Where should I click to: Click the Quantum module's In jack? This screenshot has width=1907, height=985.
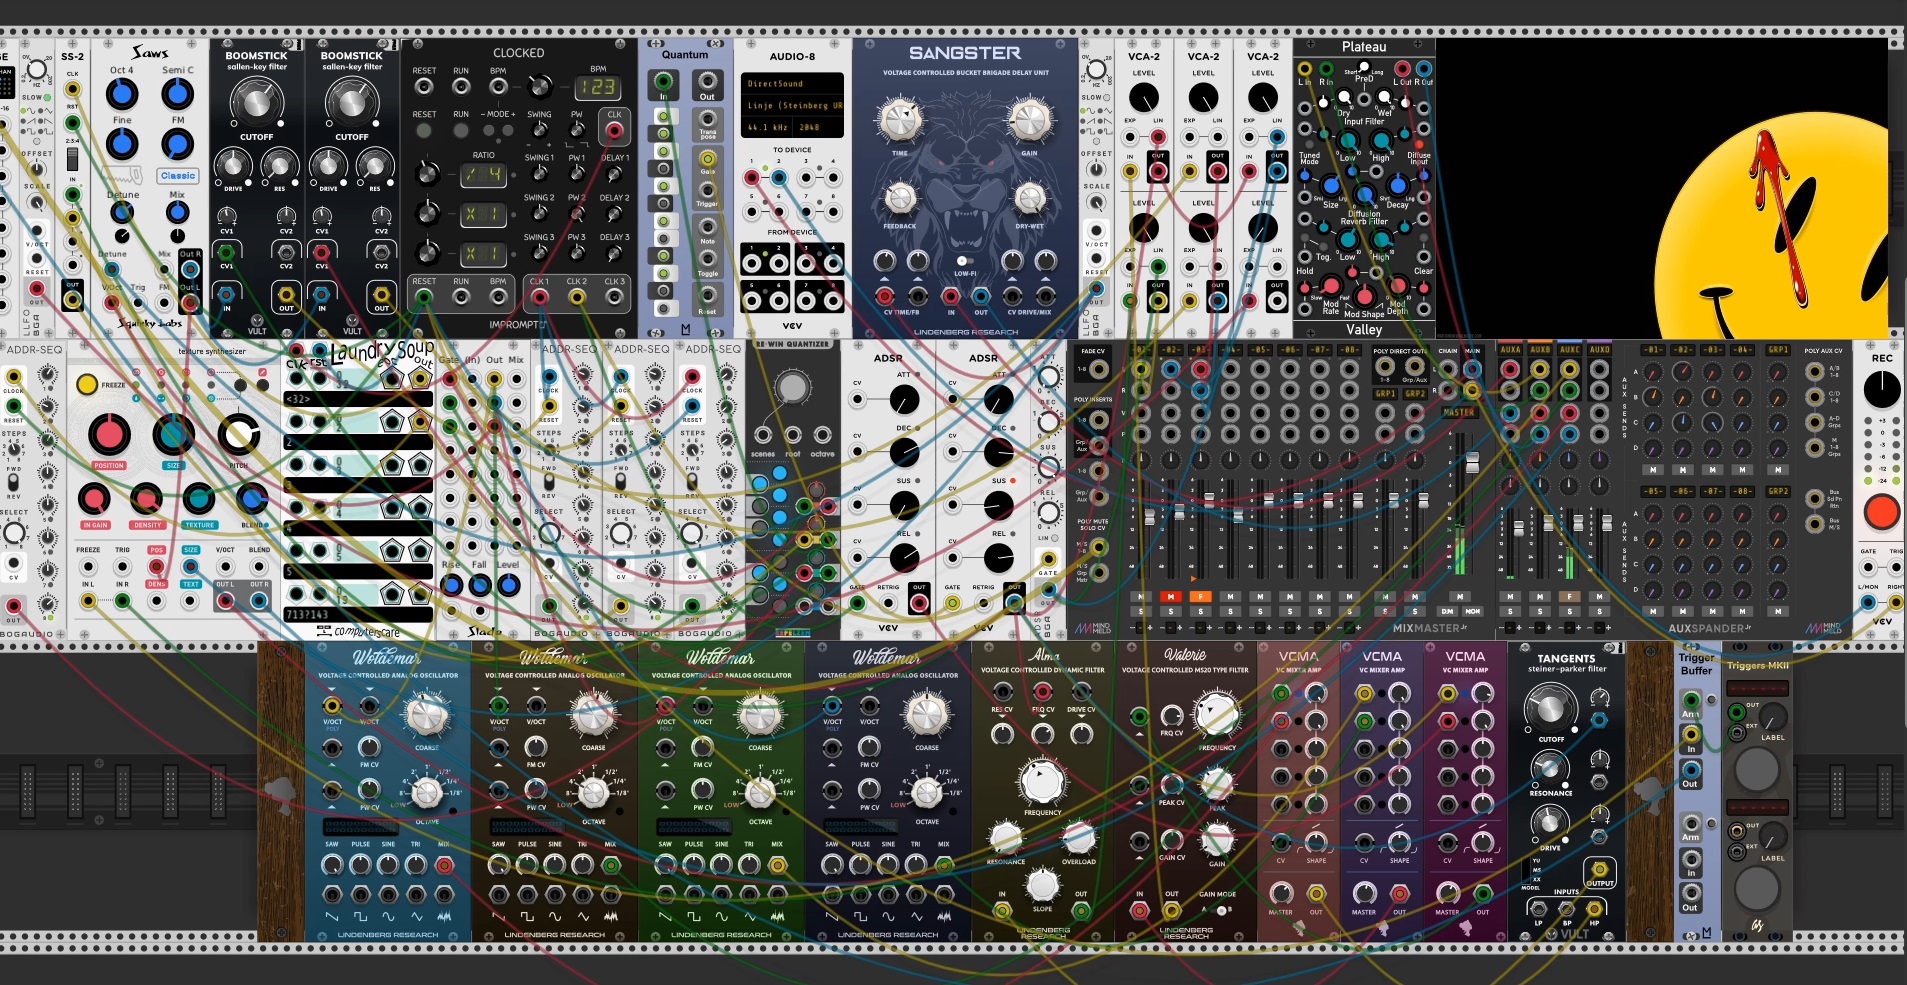click(x=664, y=82)
